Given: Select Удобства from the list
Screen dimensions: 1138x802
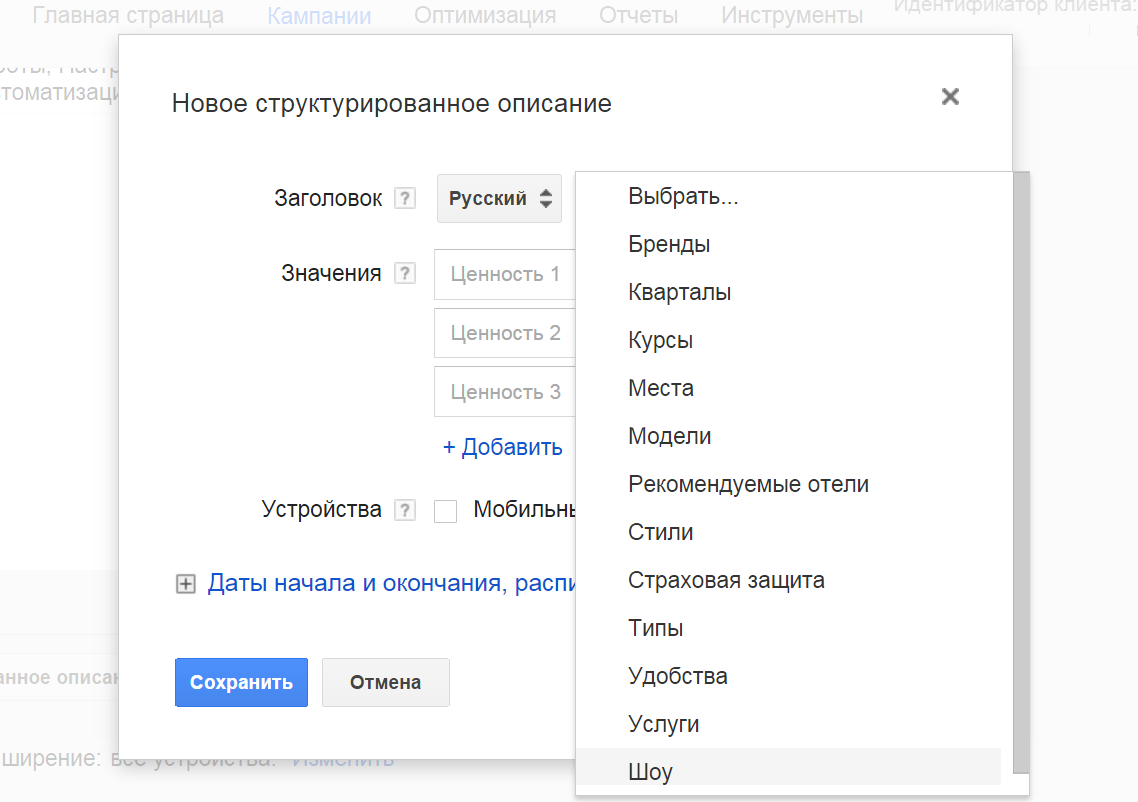Looking at the screenshot, I should click(x=677, y=676).
